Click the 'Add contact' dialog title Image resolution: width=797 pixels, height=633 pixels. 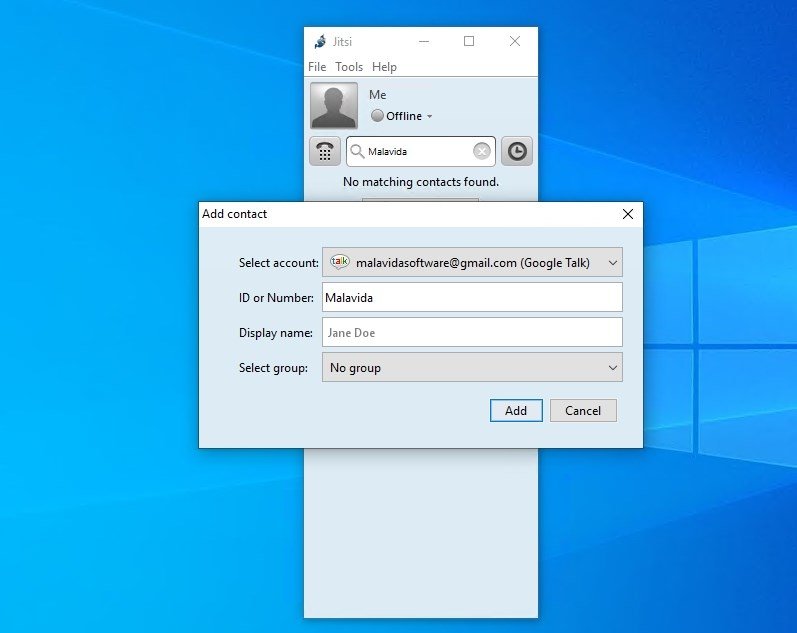[x=234, y=214]
